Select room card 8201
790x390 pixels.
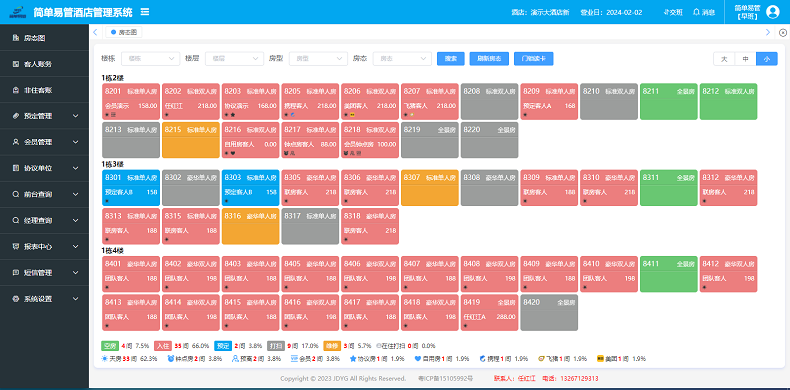tap(131, 102)
